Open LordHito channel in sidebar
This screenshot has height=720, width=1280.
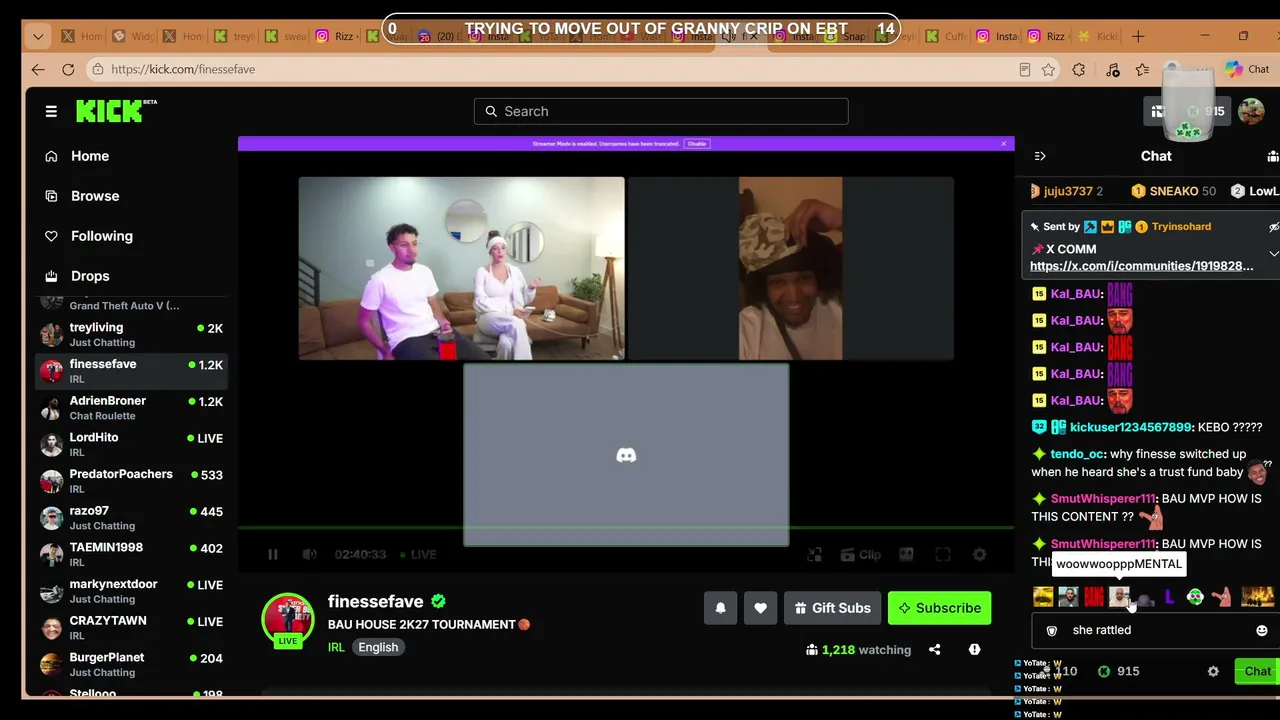(x=132, y=444)
